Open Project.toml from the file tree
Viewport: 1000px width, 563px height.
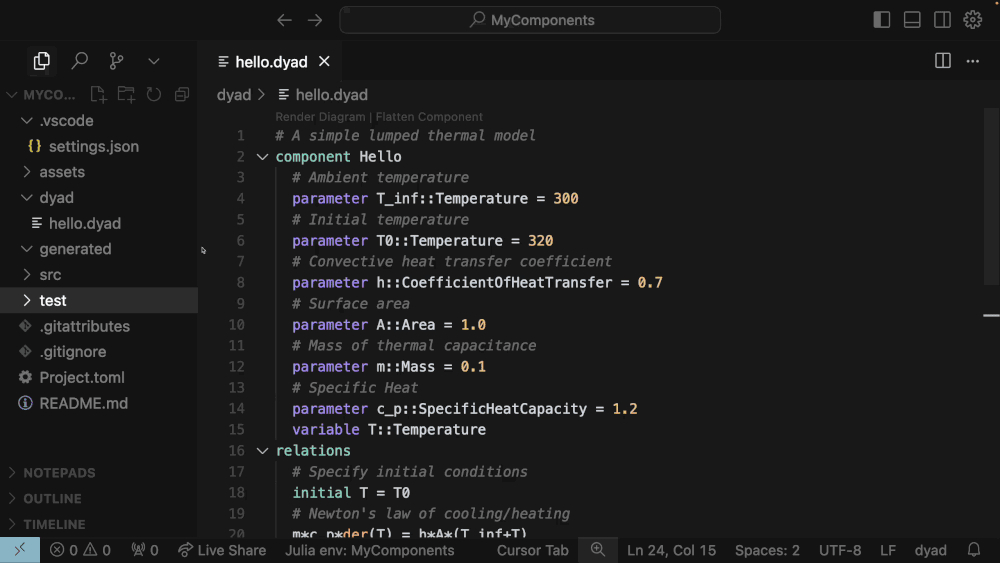[x=82, y=378]
